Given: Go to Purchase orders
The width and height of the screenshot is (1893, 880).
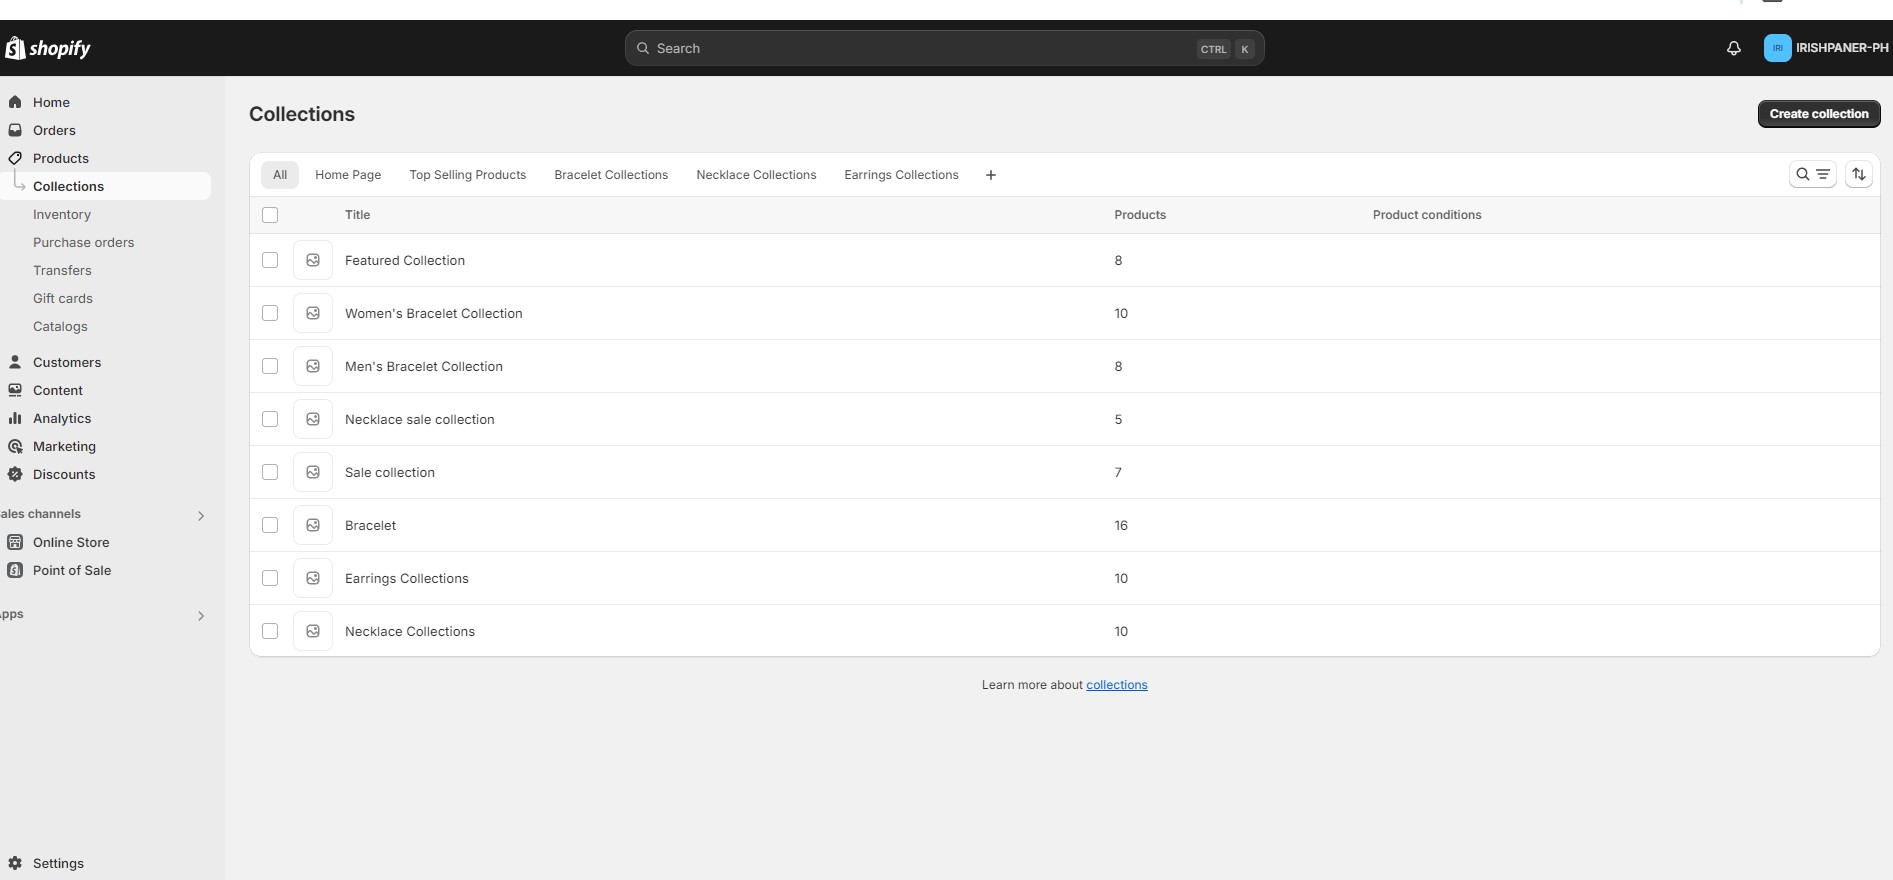Looking at the screenshot, I should click(83, 242).
